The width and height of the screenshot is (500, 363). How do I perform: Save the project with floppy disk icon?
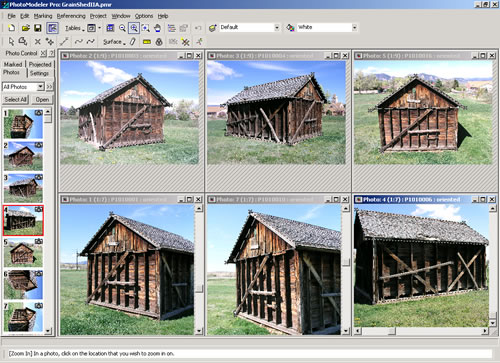pyautogui.click(x=38, y=28)
